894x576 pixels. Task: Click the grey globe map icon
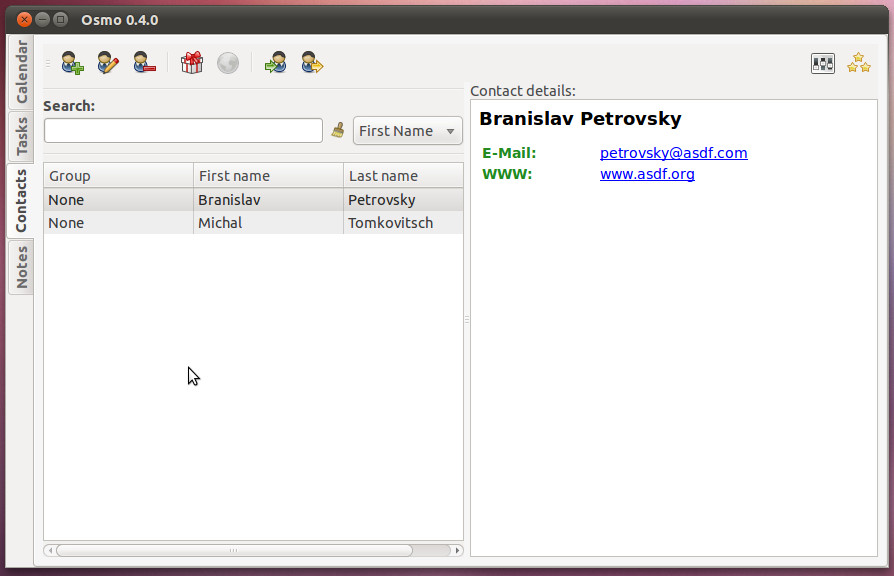tap(228, 63)
